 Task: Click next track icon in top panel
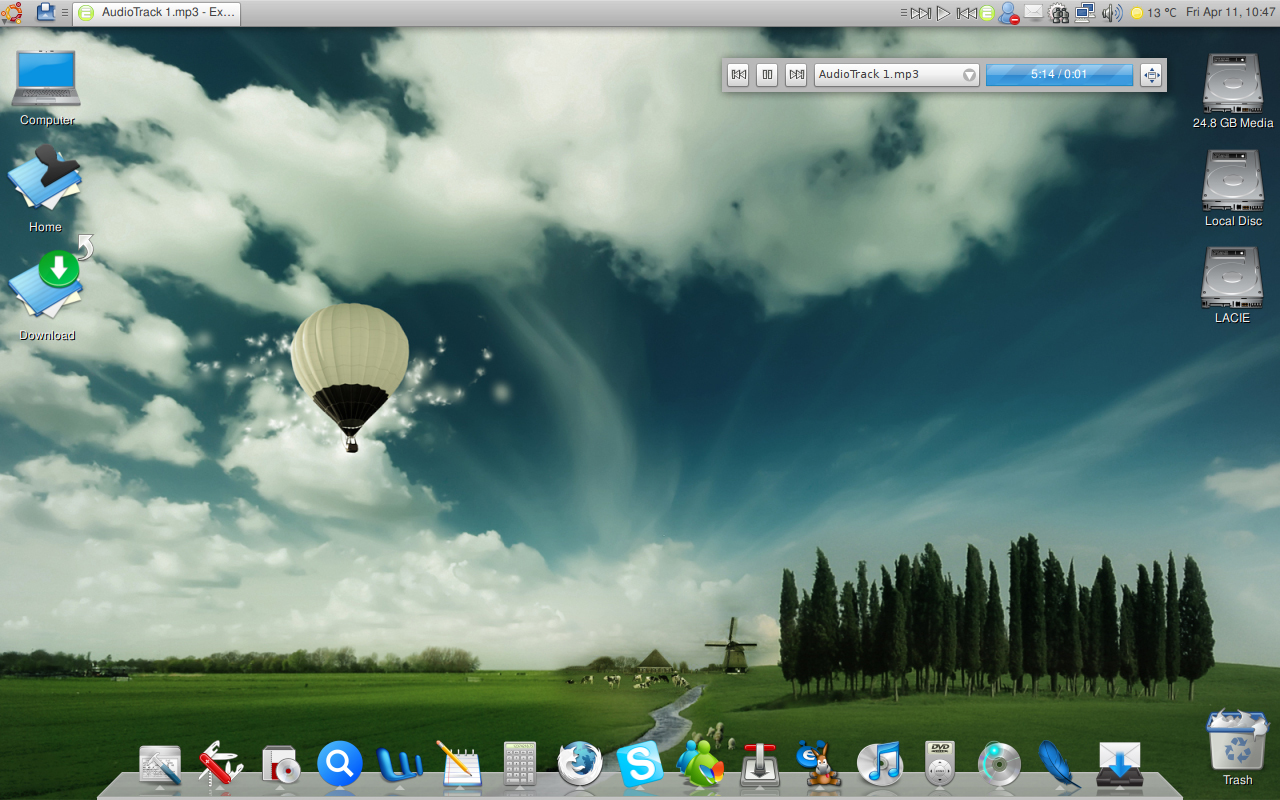(x=920, y=13)
